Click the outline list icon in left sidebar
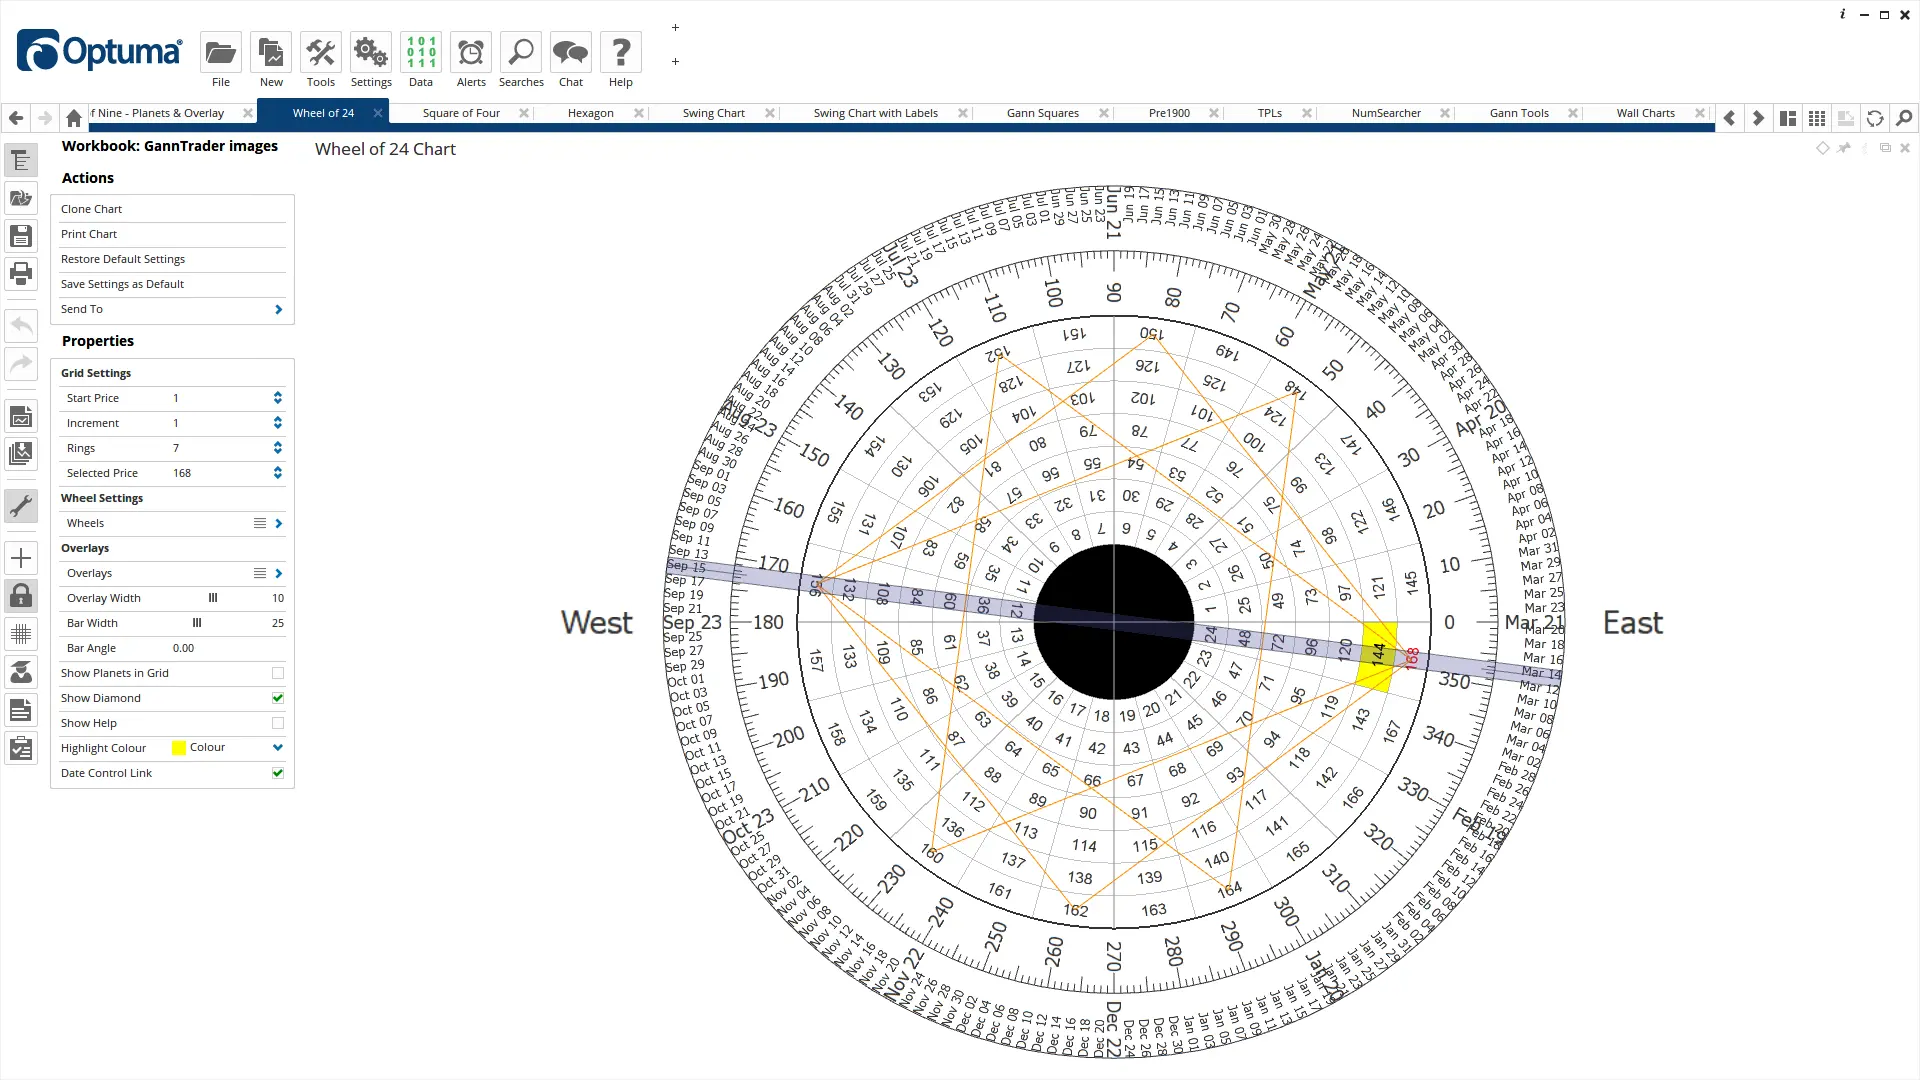The image size is (1920, 1080). tap(21, 161)
